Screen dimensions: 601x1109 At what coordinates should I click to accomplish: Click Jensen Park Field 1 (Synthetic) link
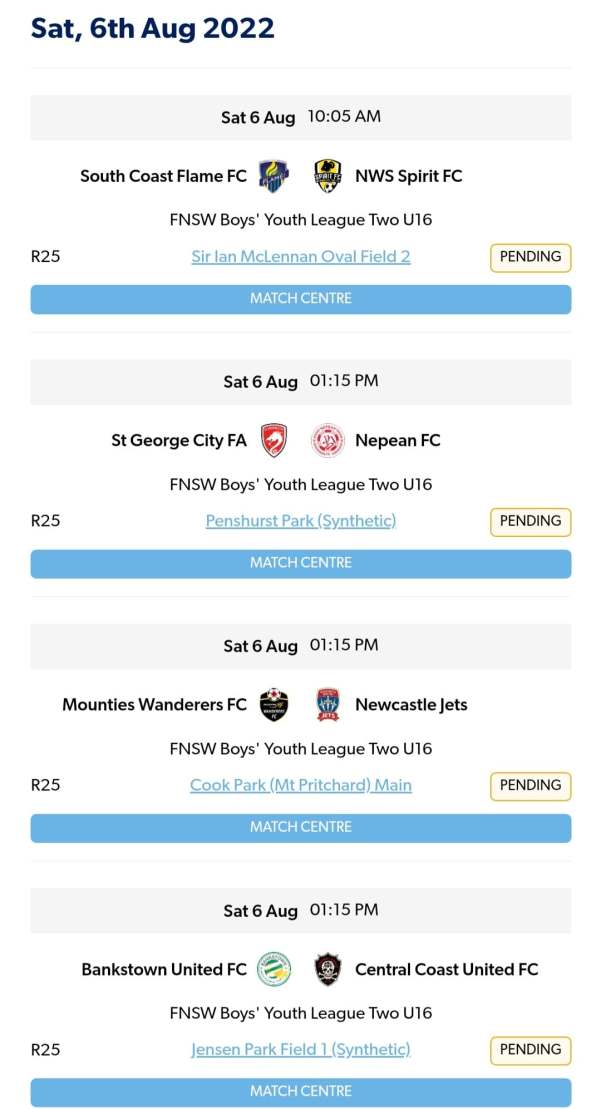coord(300,1050)
